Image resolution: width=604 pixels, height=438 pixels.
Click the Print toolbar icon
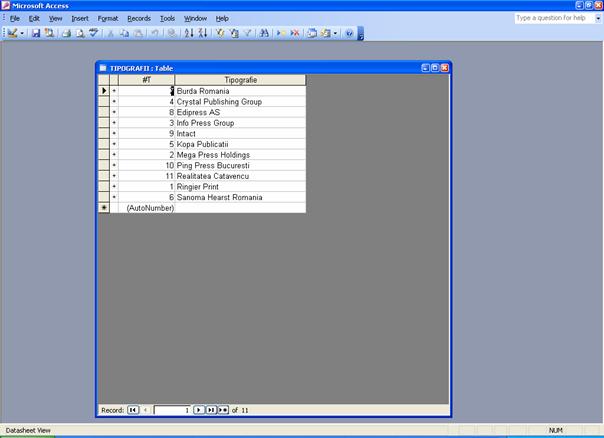click(65, 33)
